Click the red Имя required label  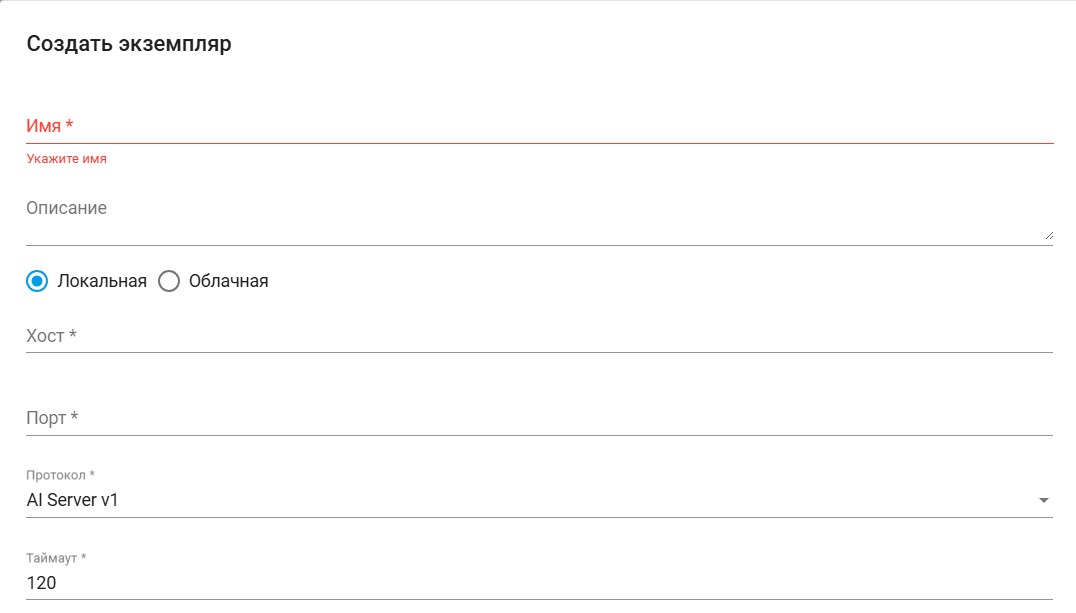coord(50,126)
